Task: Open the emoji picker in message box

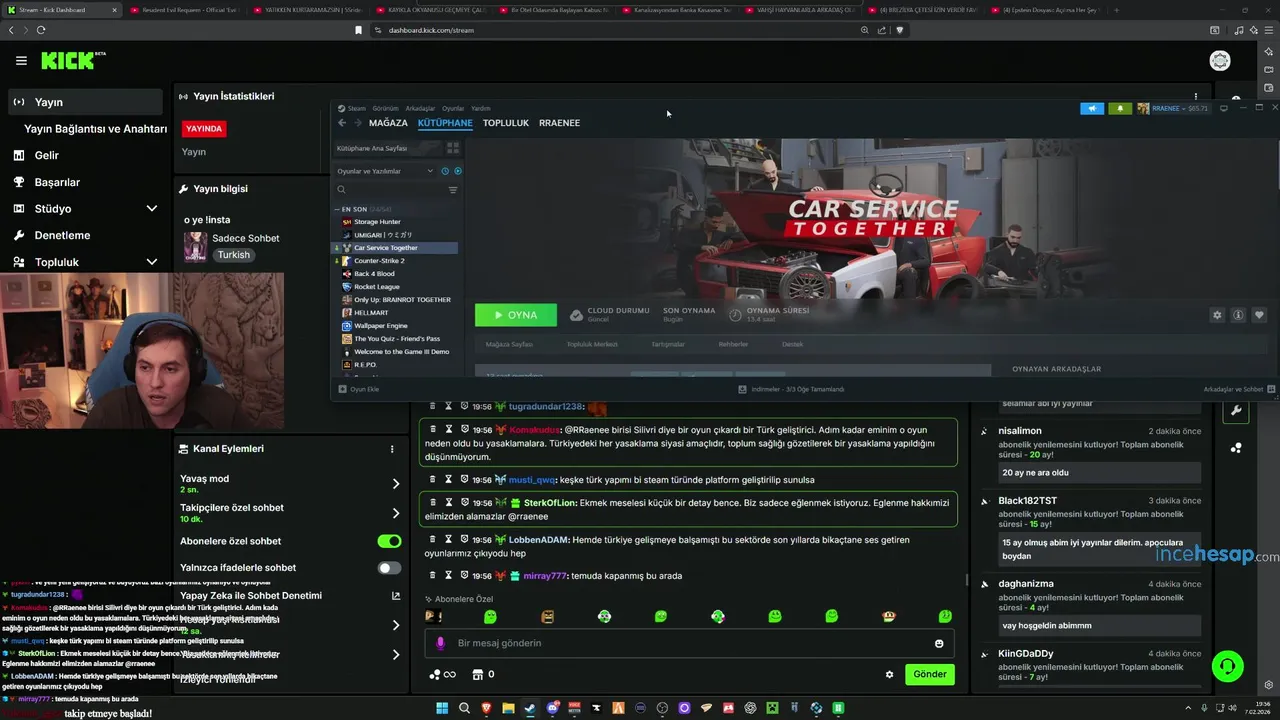Action: point(939,643)
